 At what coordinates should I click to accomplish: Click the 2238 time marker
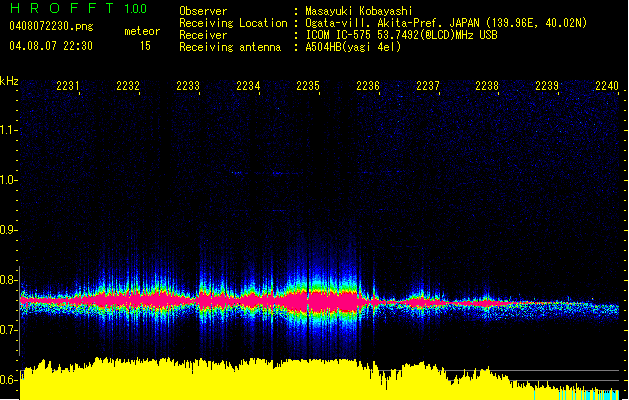[x=487, y=86]
